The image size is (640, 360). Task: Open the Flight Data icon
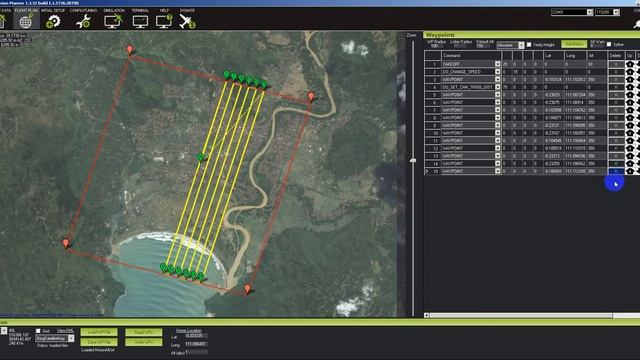[x=2, y=21]
